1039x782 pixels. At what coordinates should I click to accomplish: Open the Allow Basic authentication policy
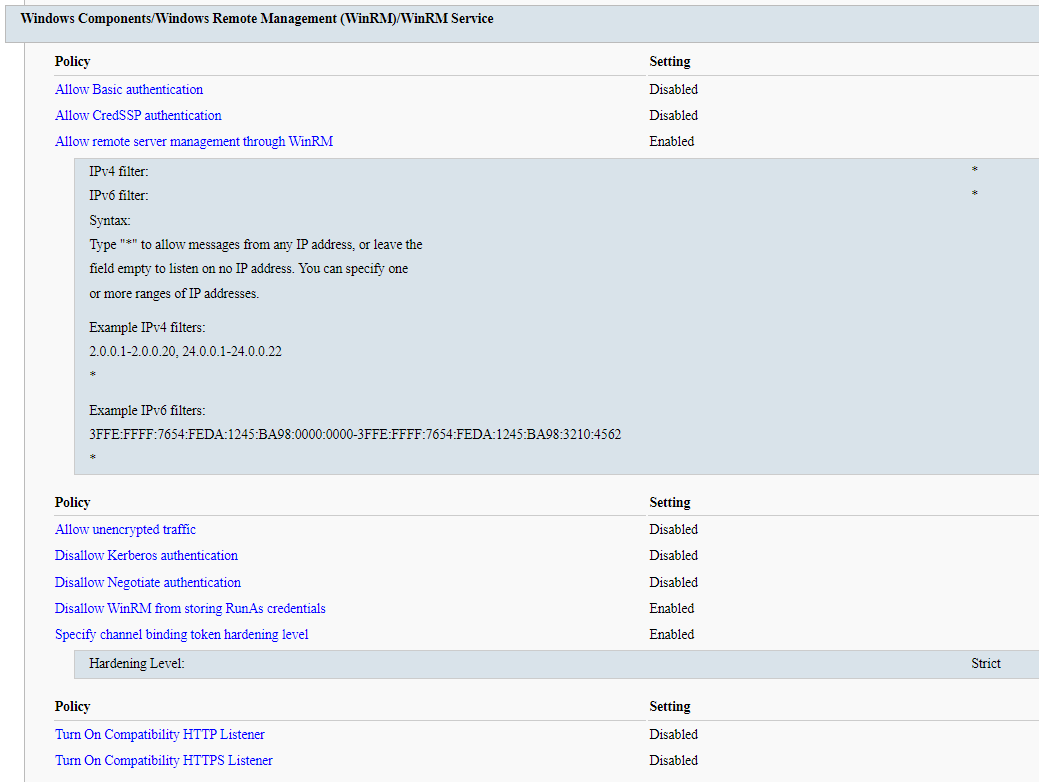coord(128,89)
